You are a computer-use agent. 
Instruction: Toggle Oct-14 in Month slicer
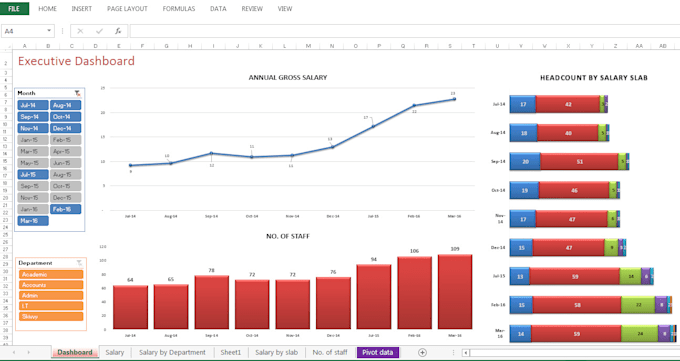coord(65,117)
